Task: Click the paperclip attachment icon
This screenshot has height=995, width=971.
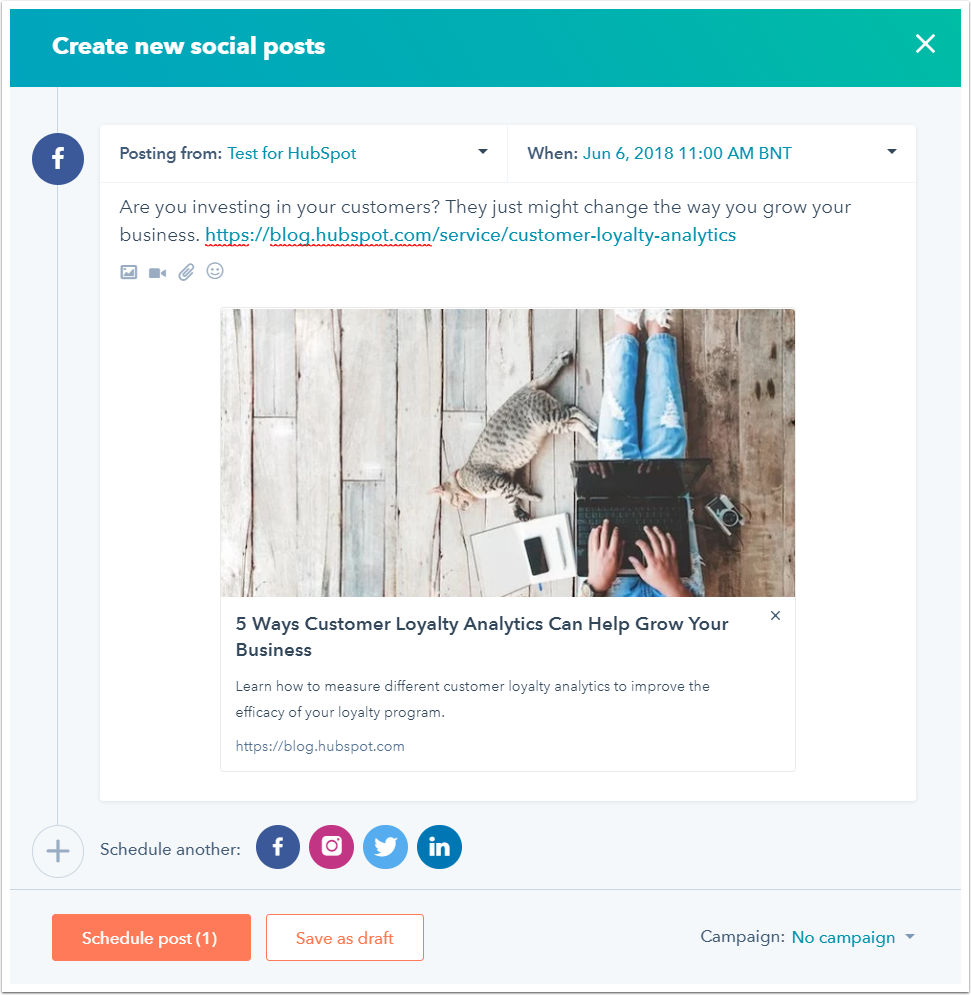Action: click(x=186, y=272)
